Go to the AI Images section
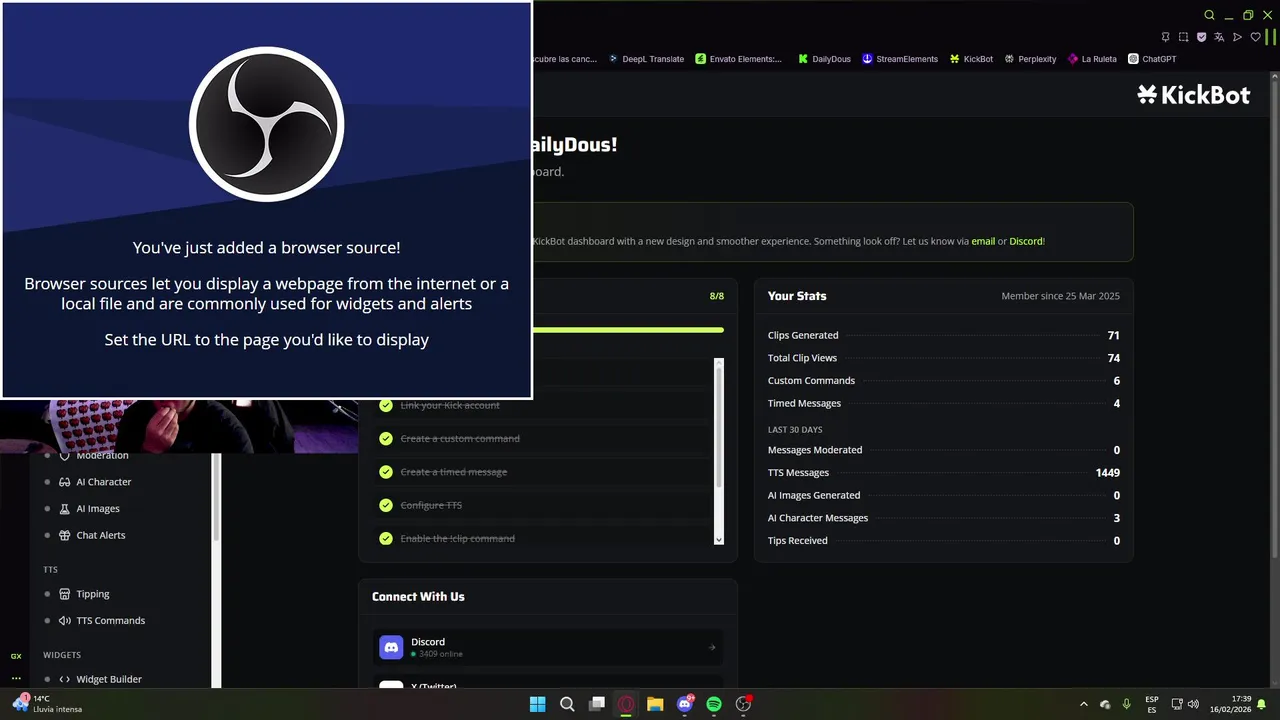The height and width of the screenshot is (720, 1280). [x=98, y=509]
